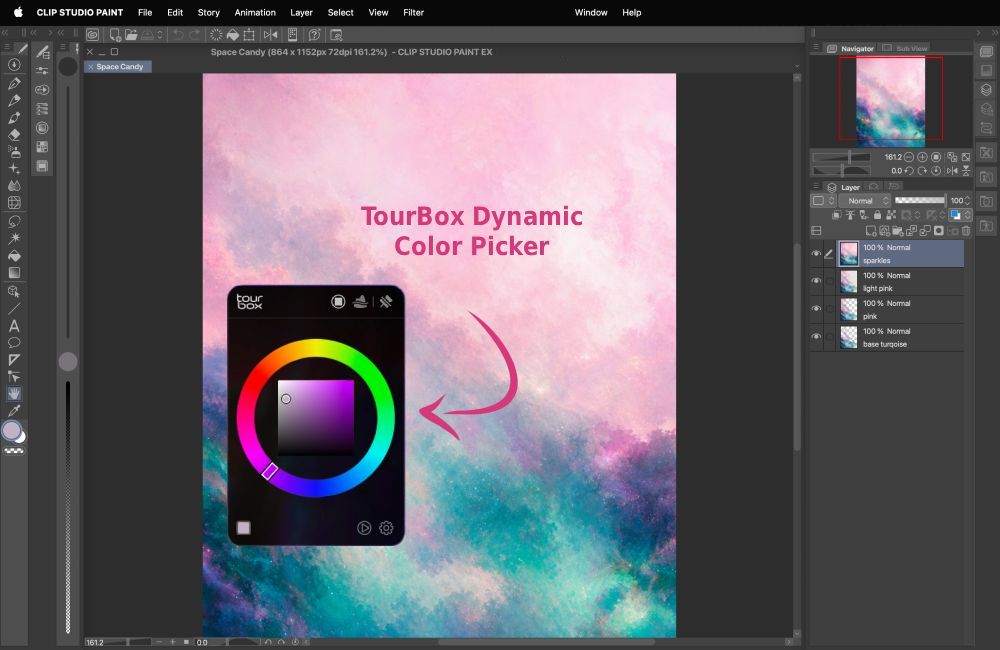Screen dimensions: 1000x650
Task: Redo the action in command bar
Action: 194,34
